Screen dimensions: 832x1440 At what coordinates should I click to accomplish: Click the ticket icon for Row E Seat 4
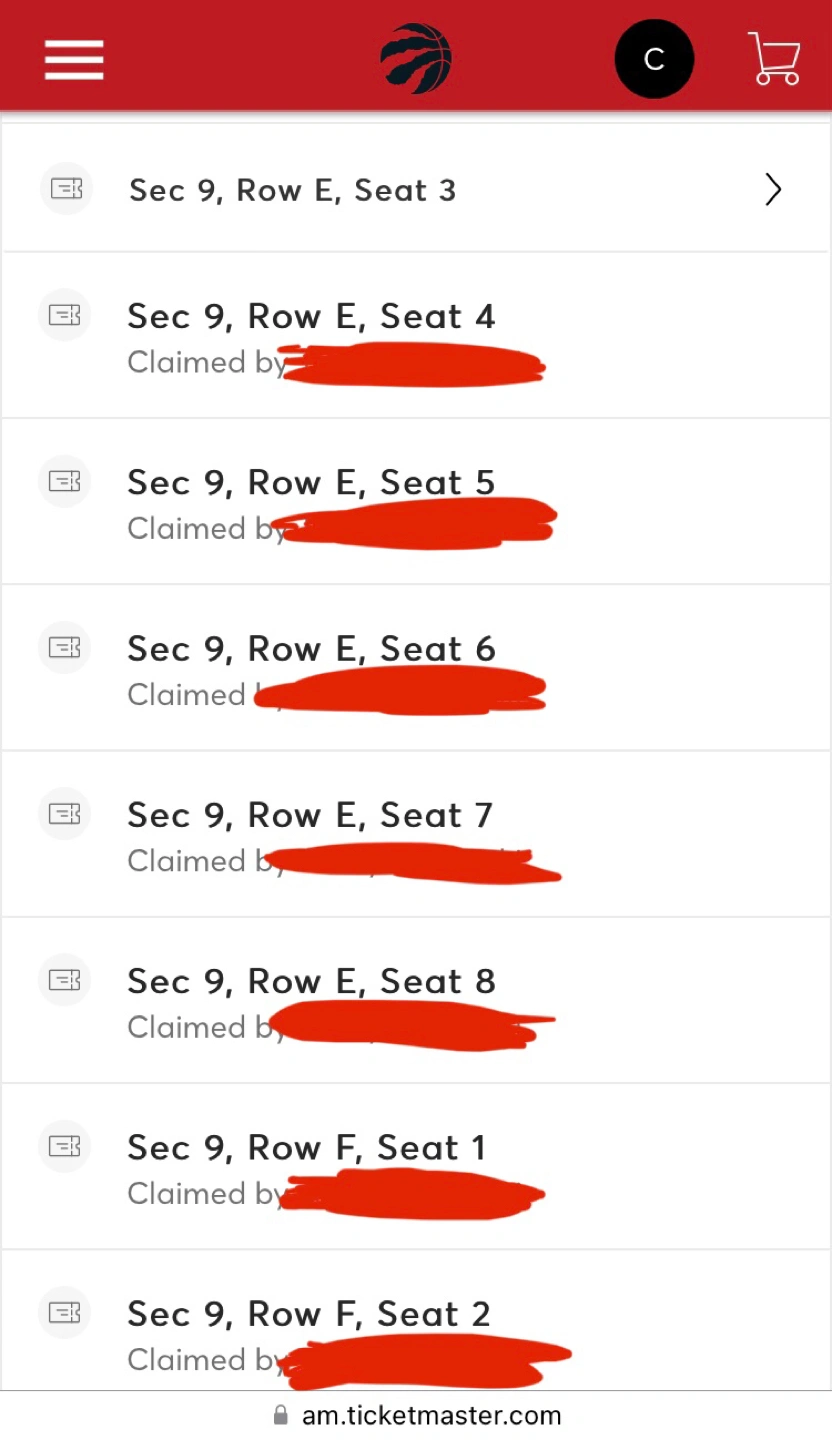pos(65,315)
